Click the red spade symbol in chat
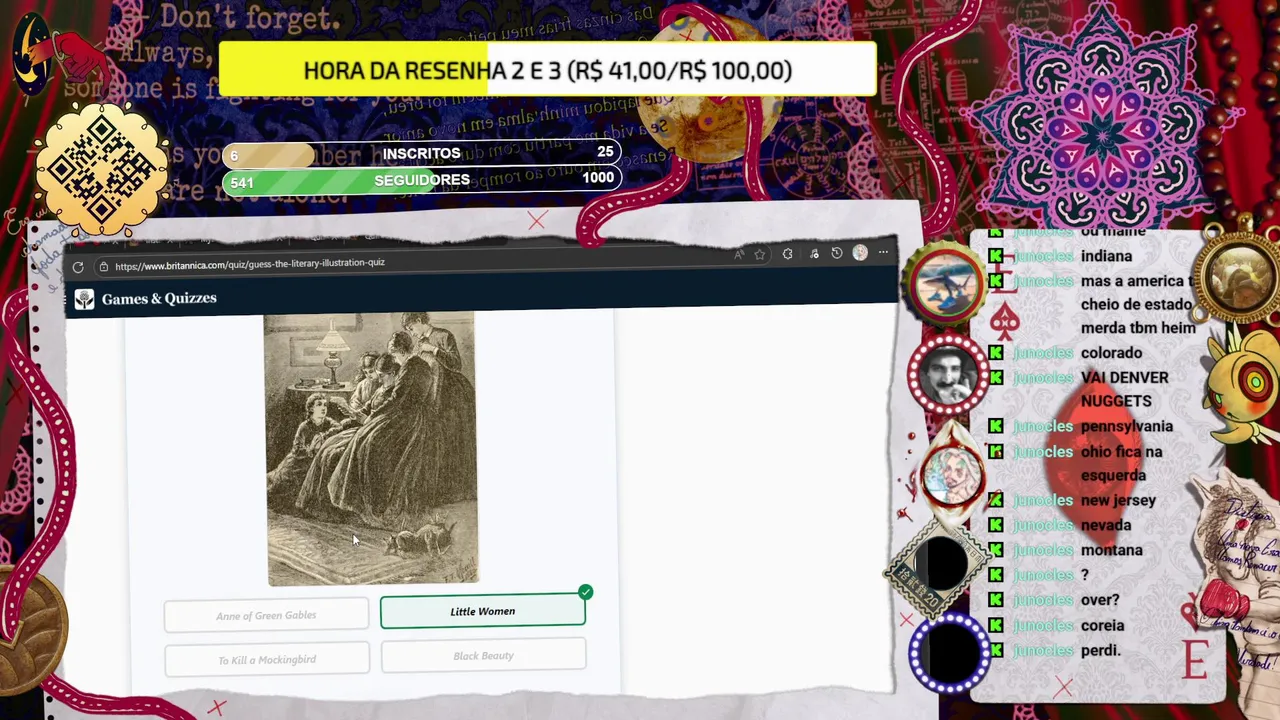The height and width of the screenshot is (720, 1280). tap(1006, 321)
